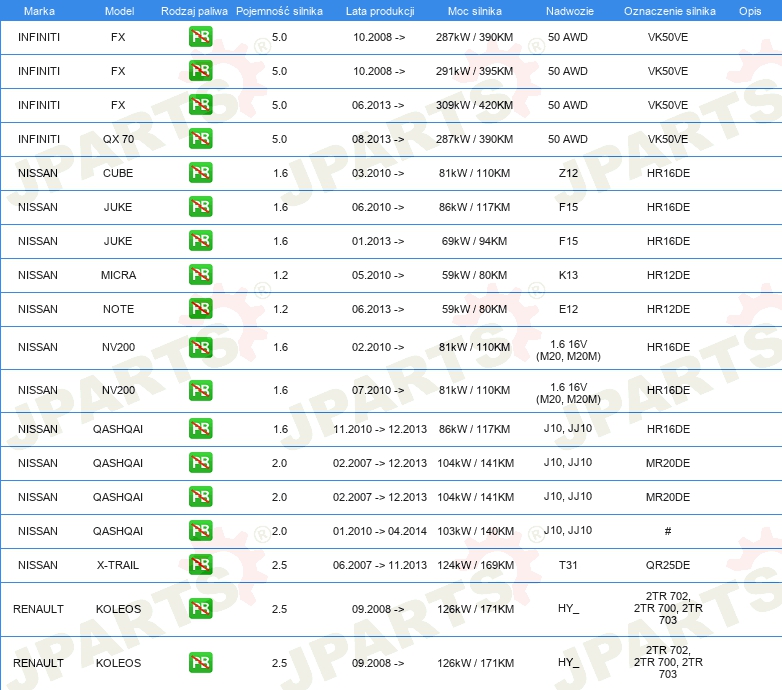Click the Marka column header
This screenshot has height=690, width=782.
click(x=39, y=11)
